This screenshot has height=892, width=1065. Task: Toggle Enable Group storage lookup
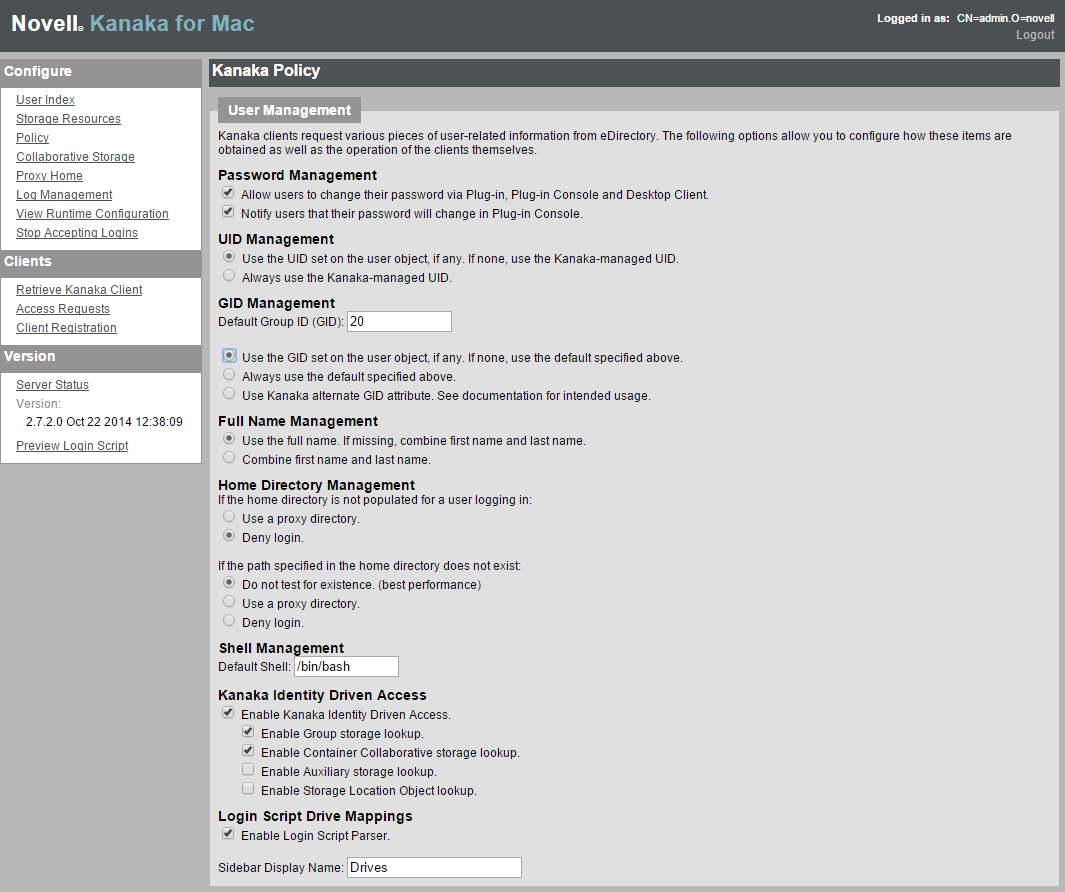(248, 732)
